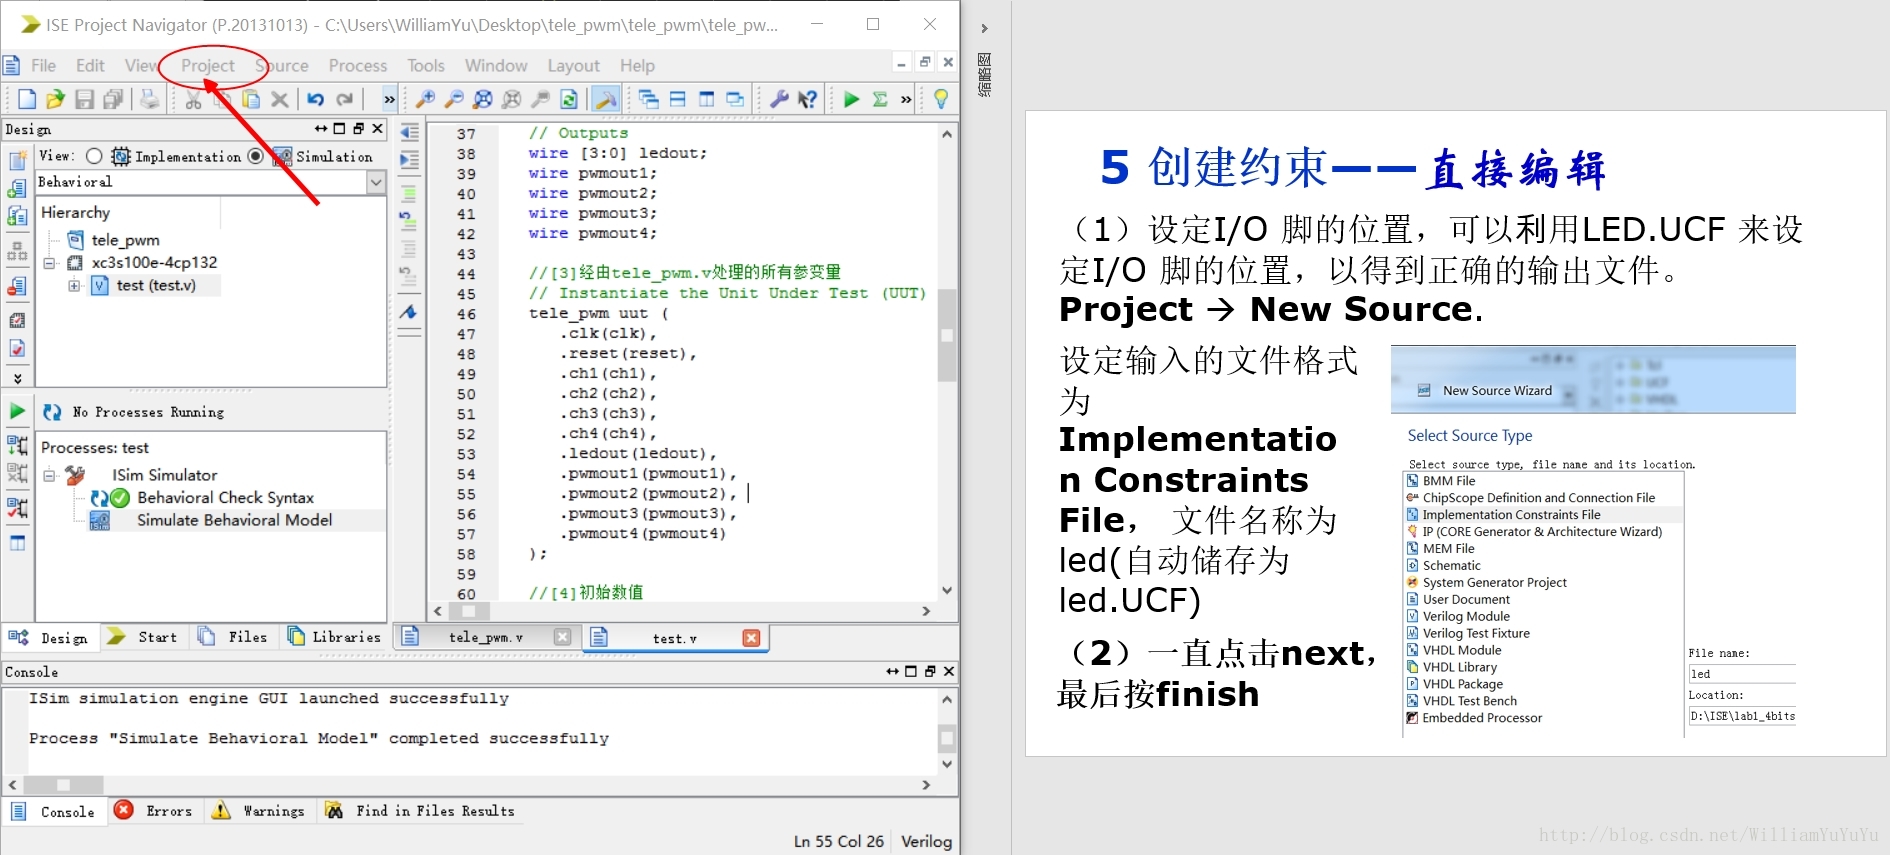
Task: Show more toolbar items after Sigma icon
Action: pos(906,99)
